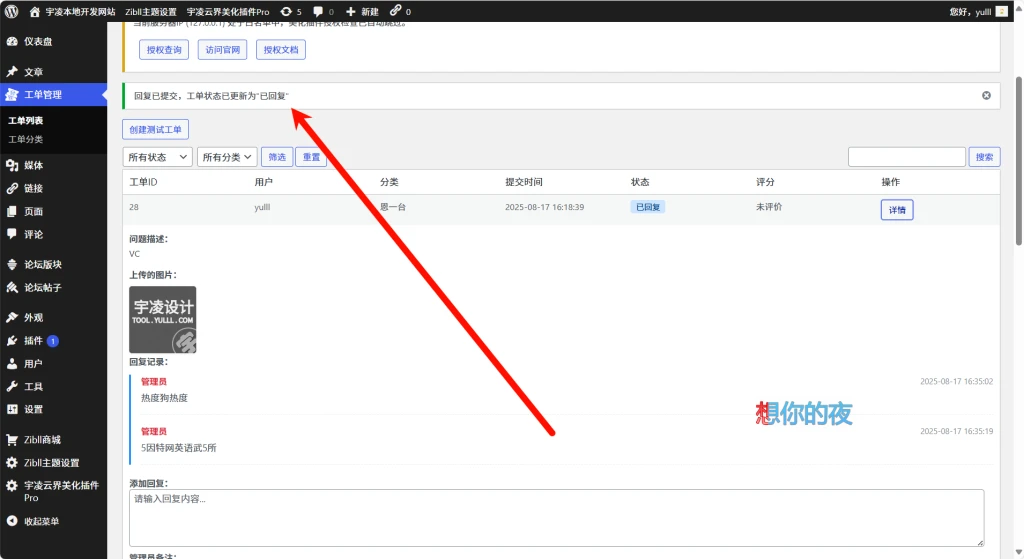The image size is (1024, 559).
Task: Click the 授权查询 button
Action: [164, 50]
